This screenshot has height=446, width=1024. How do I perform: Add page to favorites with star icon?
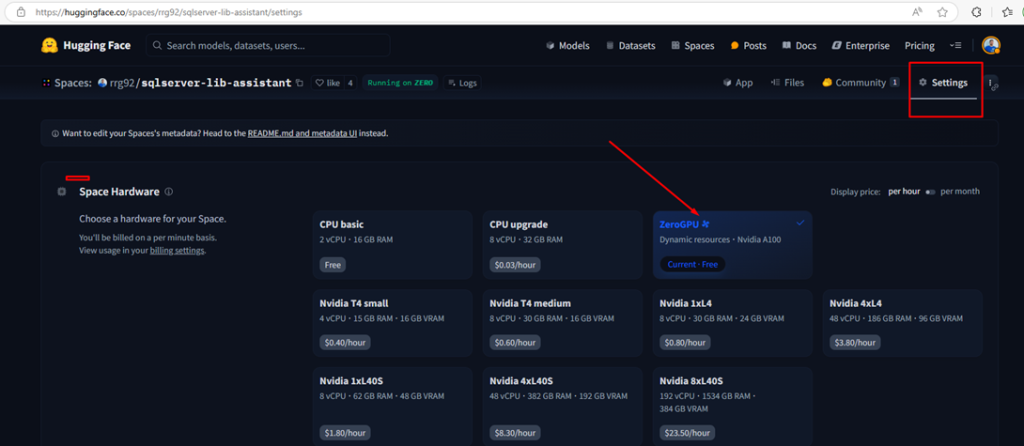tap(942, 12)
